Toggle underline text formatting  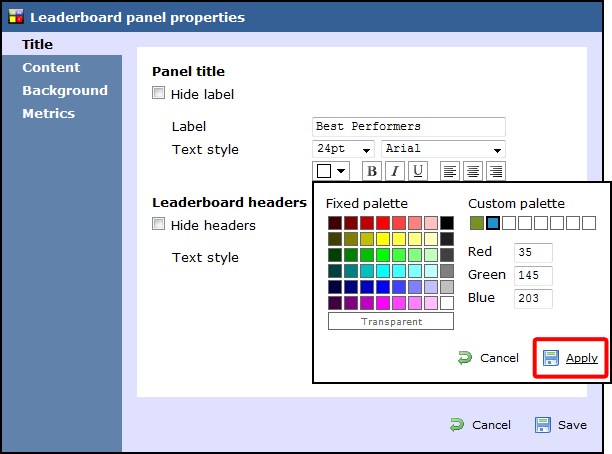tap(418, 171)
